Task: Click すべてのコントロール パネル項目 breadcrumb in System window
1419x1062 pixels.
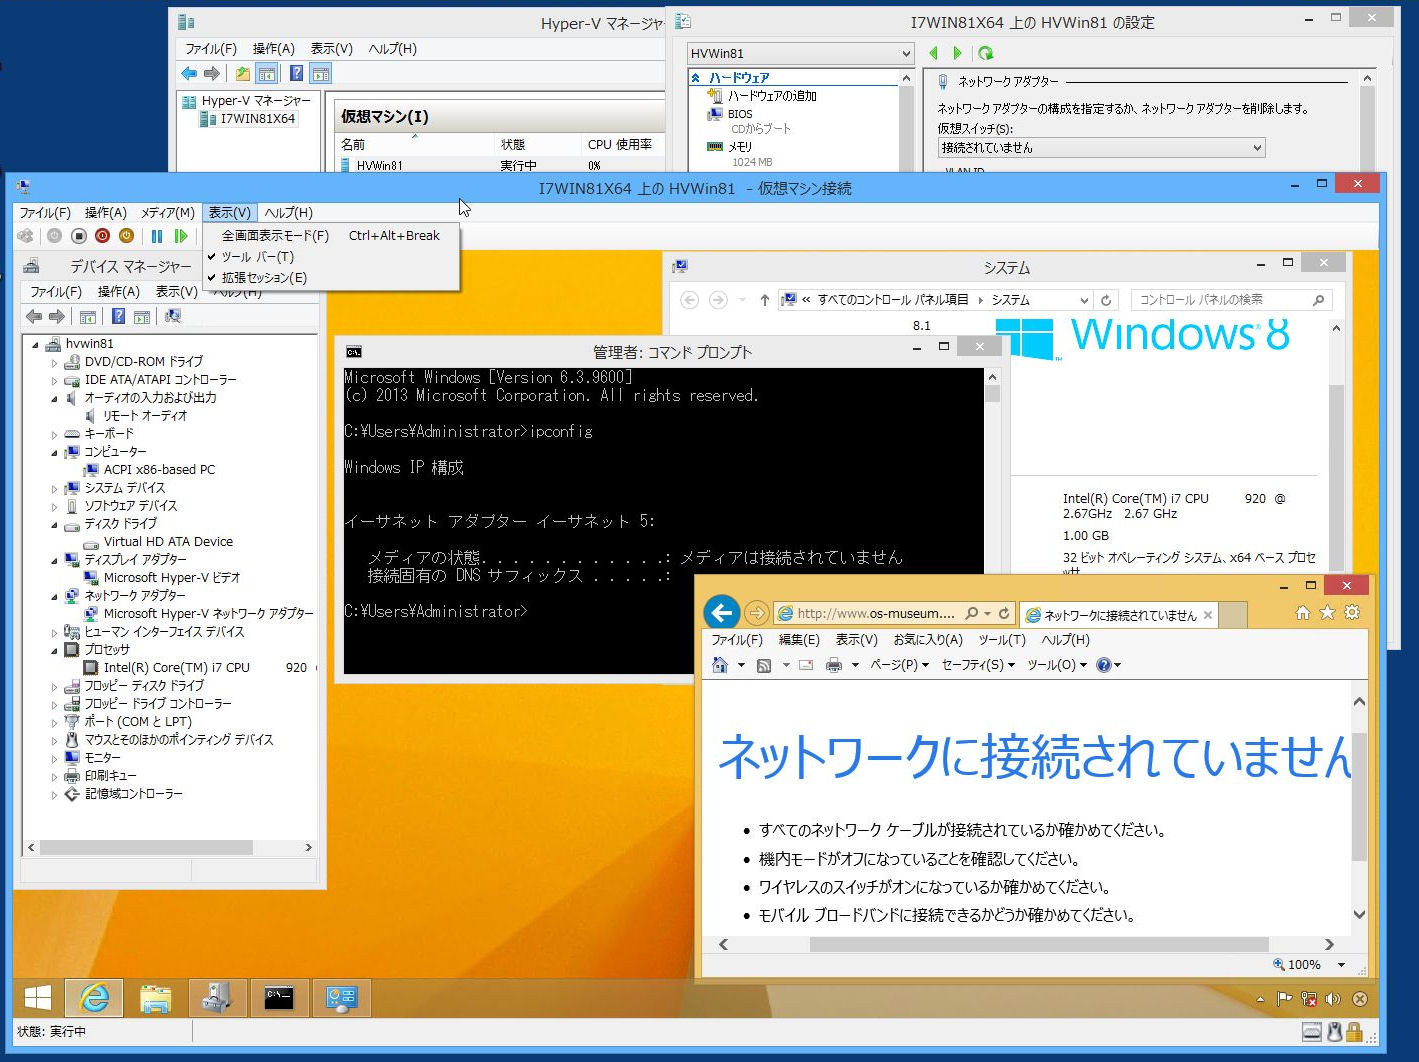Action: point(893,300)
